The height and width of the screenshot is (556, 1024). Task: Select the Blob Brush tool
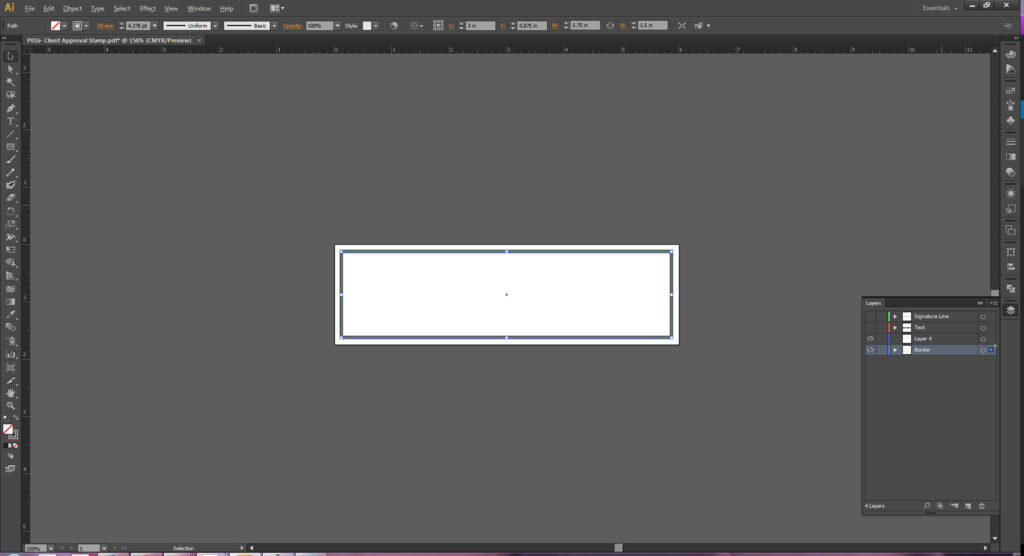(x=10, y=185)
